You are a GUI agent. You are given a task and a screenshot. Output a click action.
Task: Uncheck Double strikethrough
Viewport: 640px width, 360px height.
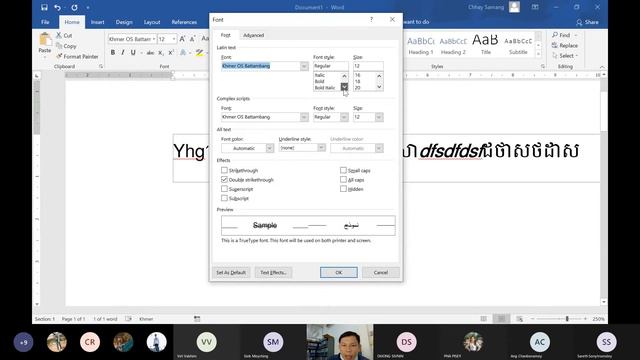[x=224, y=180]
